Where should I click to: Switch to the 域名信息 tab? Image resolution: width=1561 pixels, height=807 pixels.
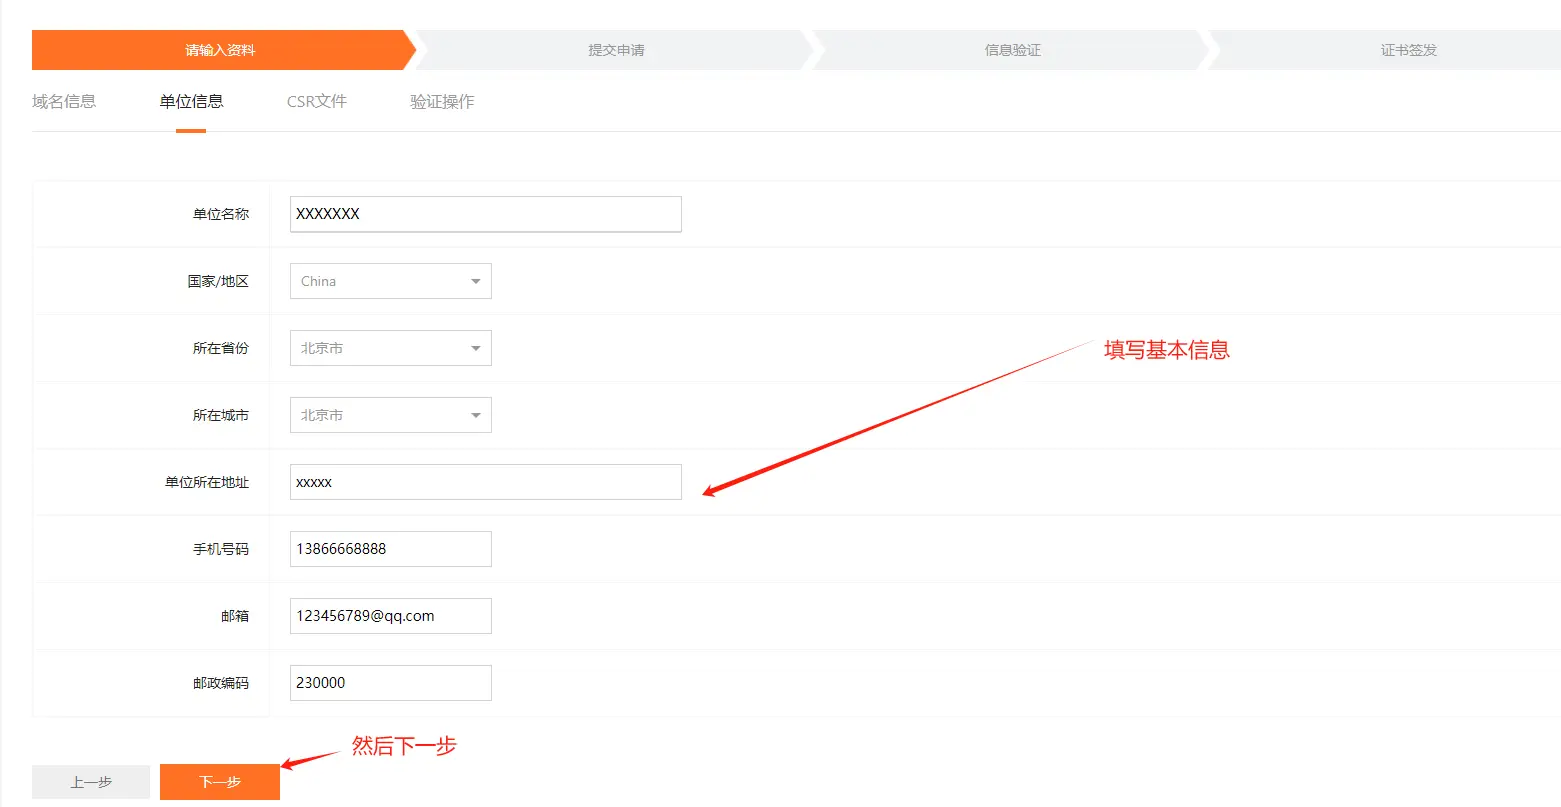pyautogui.click(x=64, y=101)
